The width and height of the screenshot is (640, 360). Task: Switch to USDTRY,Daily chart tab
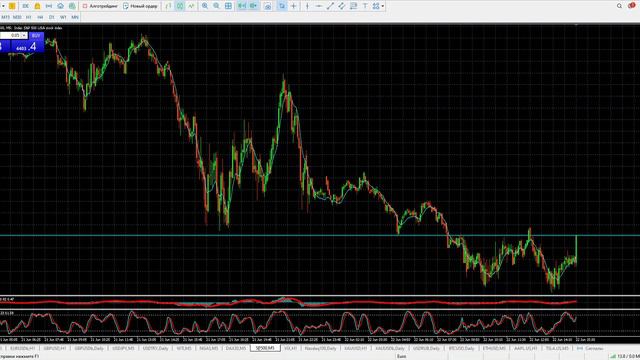tap(156, 348)
